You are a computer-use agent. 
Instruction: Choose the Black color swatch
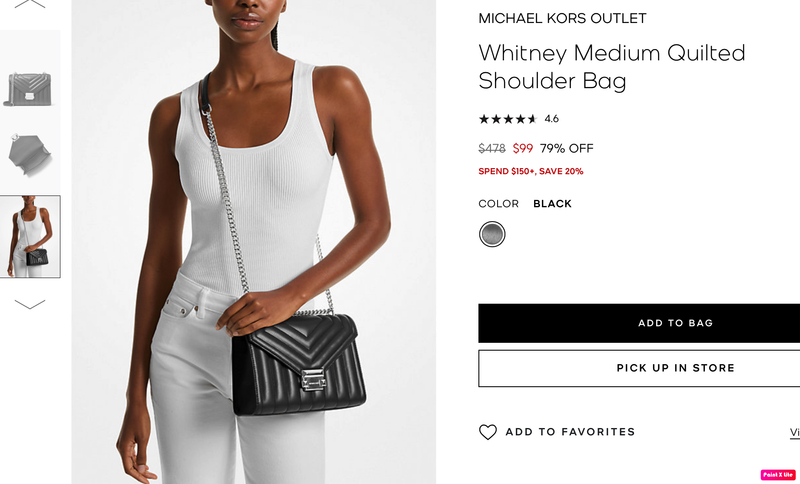point(492,235)
